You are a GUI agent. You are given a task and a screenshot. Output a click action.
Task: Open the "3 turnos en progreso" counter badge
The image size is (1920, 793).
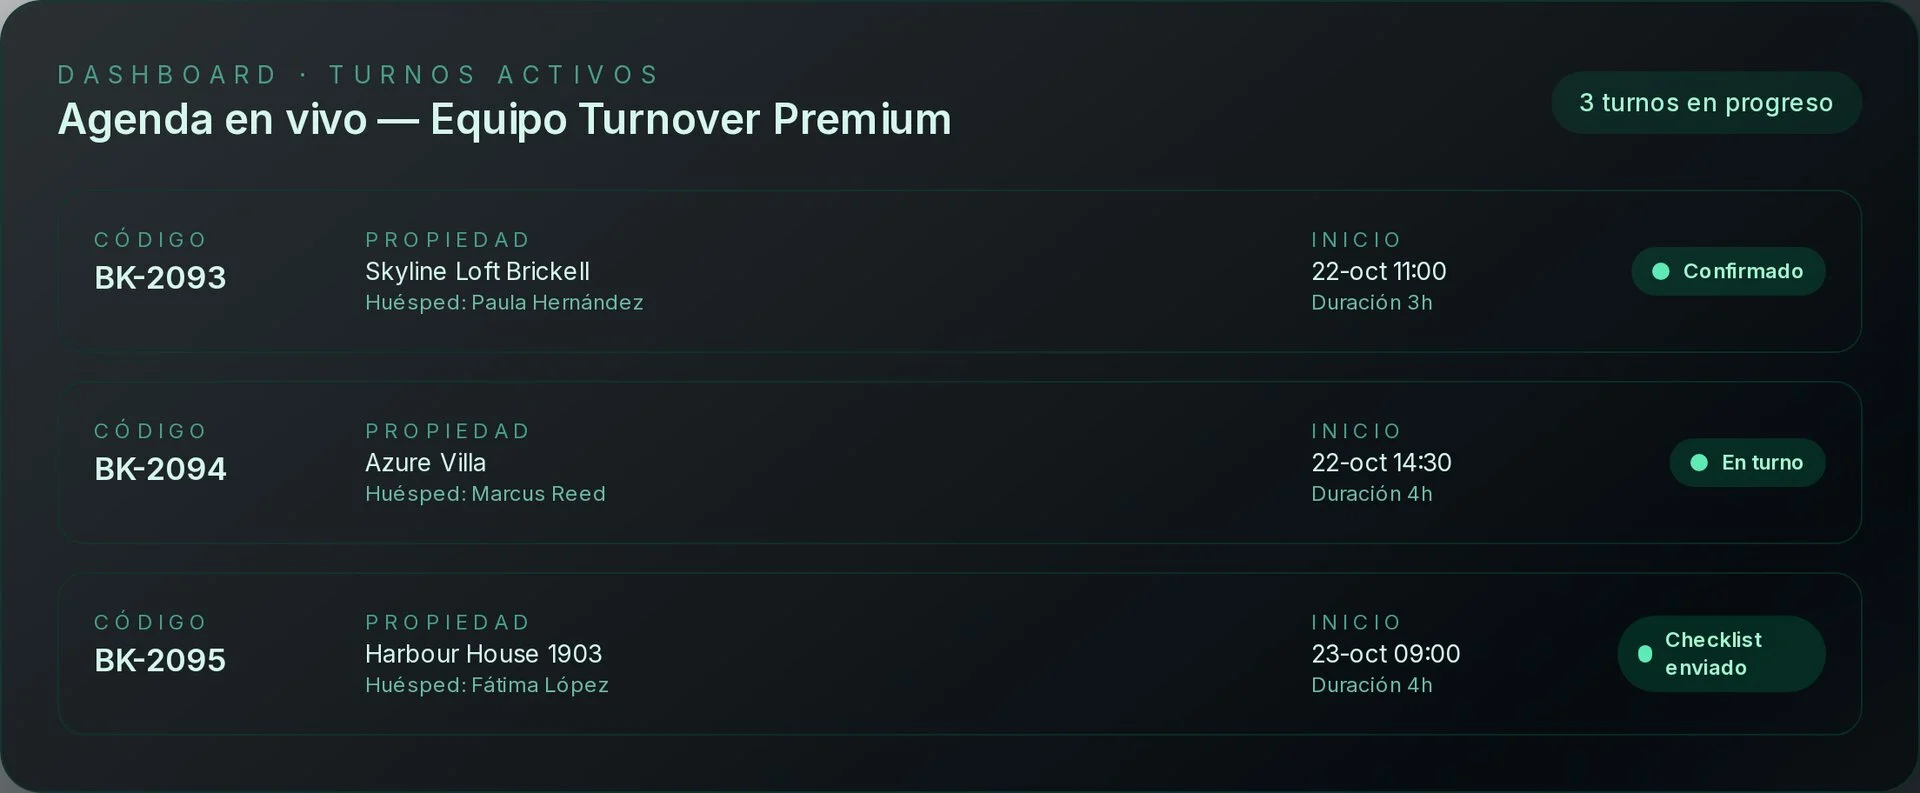1705,103
